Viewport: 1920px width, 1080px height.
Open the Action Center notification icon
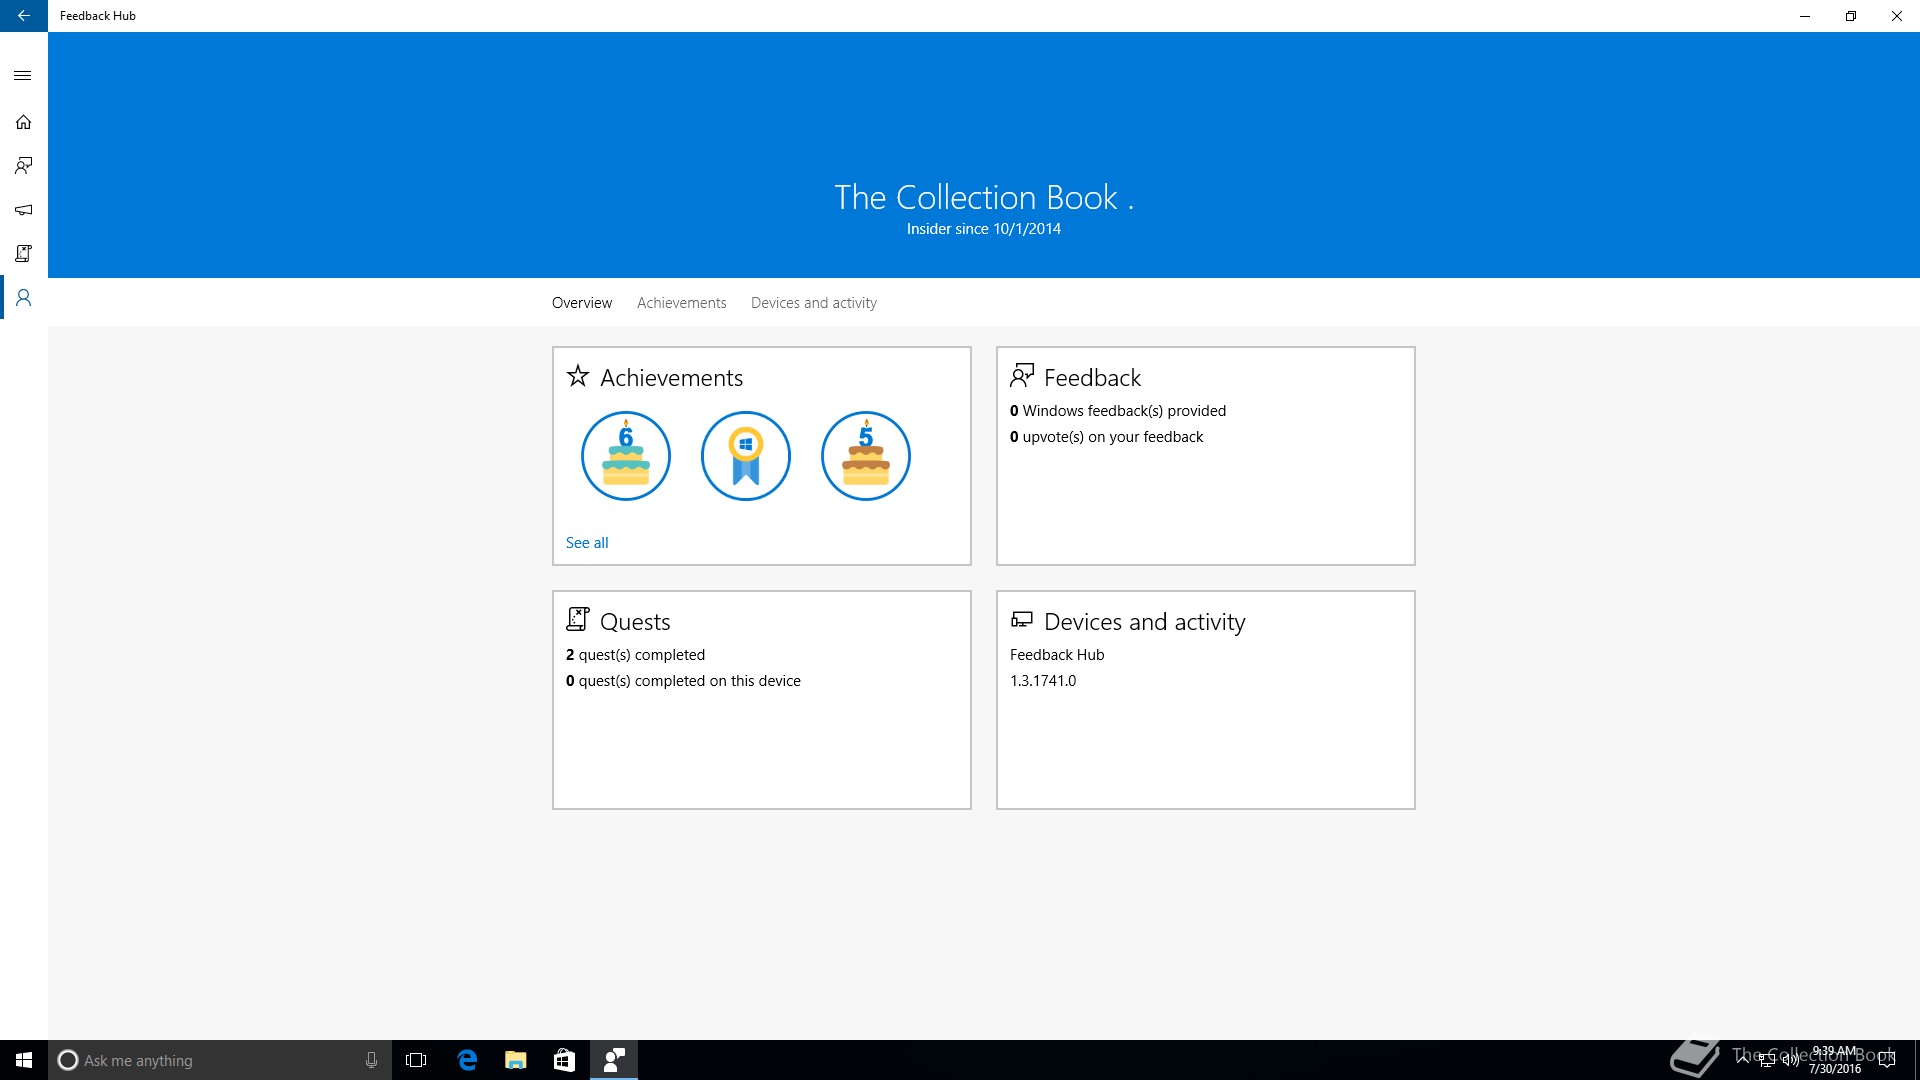click(x=1887, y=1060)
